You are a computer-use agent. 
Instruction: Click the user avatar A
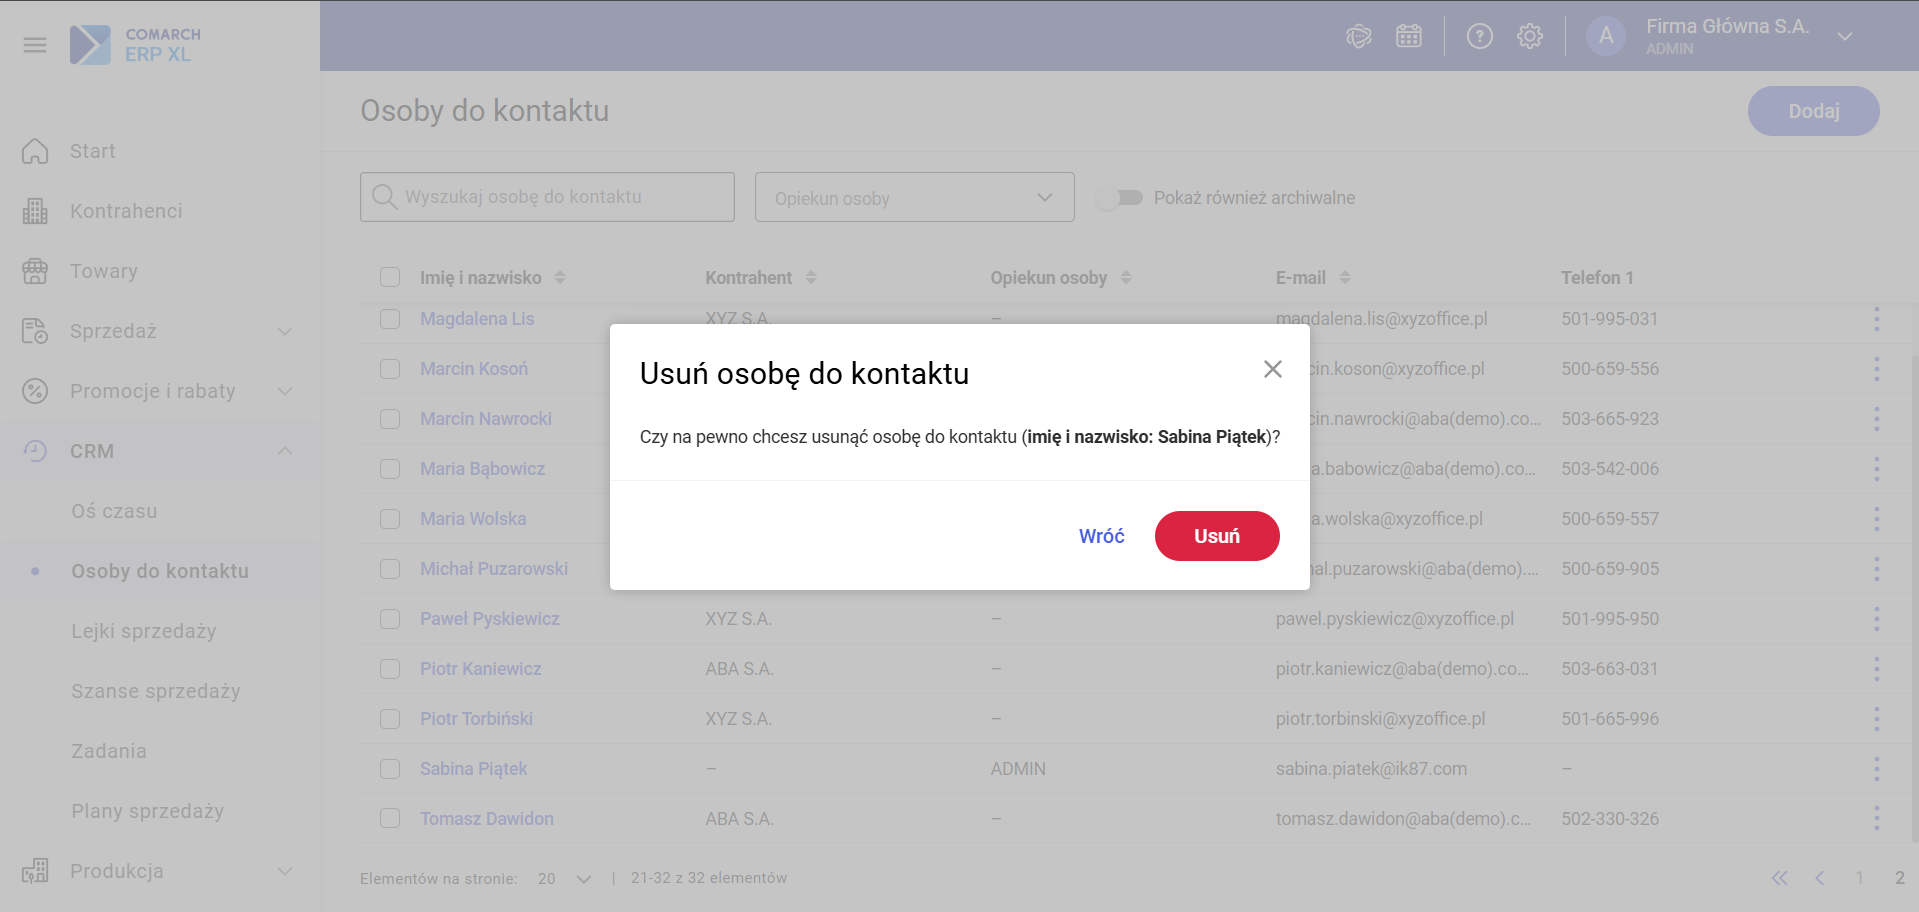(x=1606, y=36)
